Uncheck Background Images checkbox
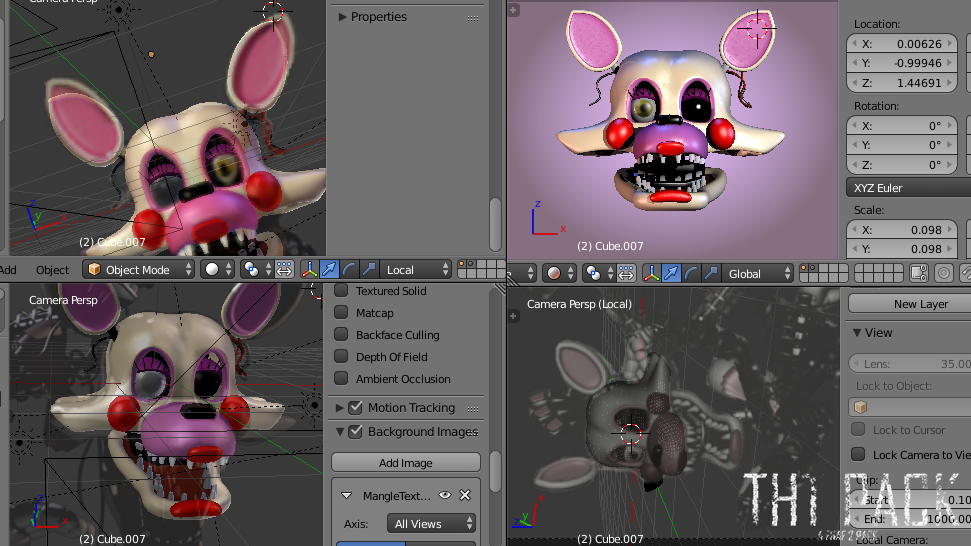971x546 pixels. tap(355, 431)
